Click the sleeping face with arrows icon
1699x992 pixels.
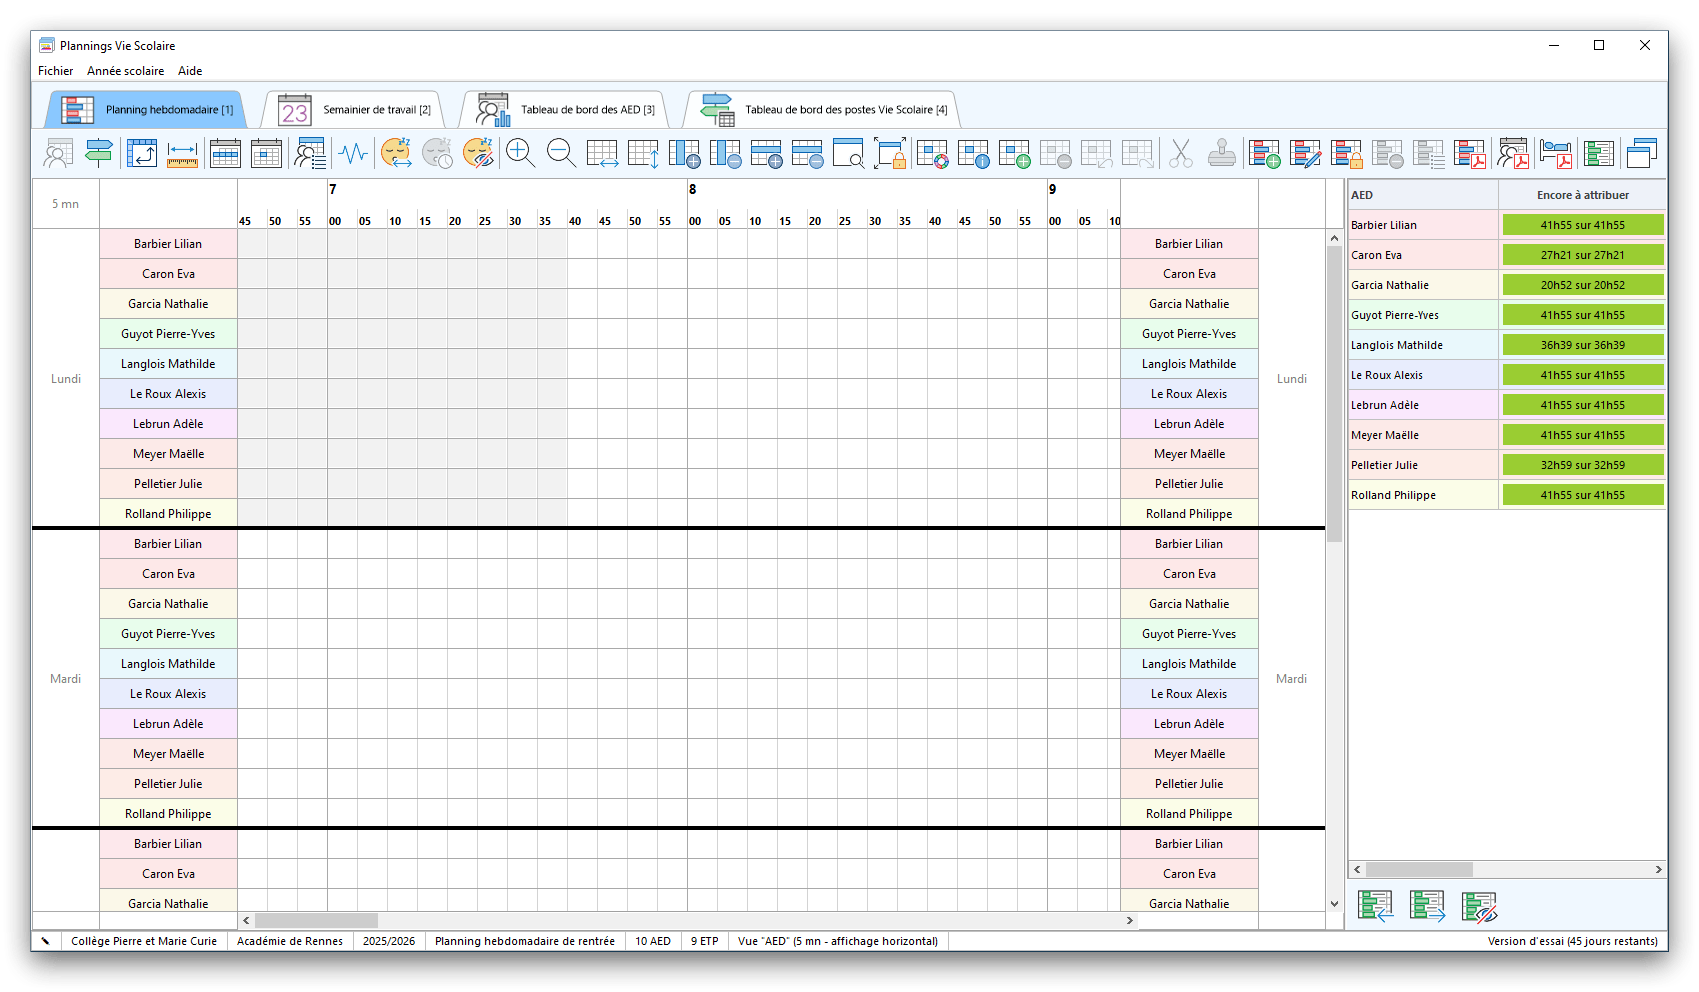tap(396, 153)
